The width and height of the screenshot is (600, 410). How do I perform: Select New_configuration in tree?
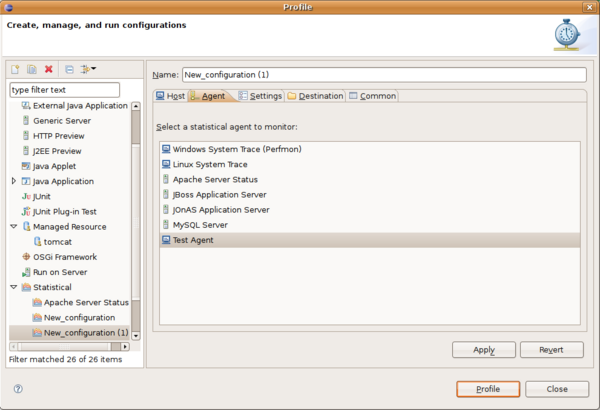click(x=74, y=318)
